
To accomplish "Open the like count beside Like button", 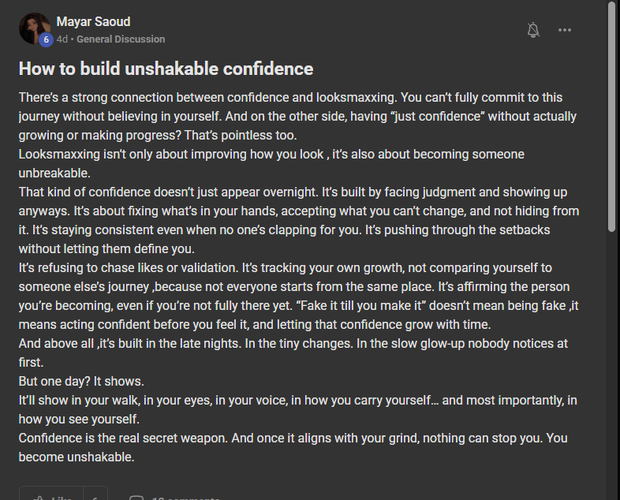I will (x=95, y=496).
